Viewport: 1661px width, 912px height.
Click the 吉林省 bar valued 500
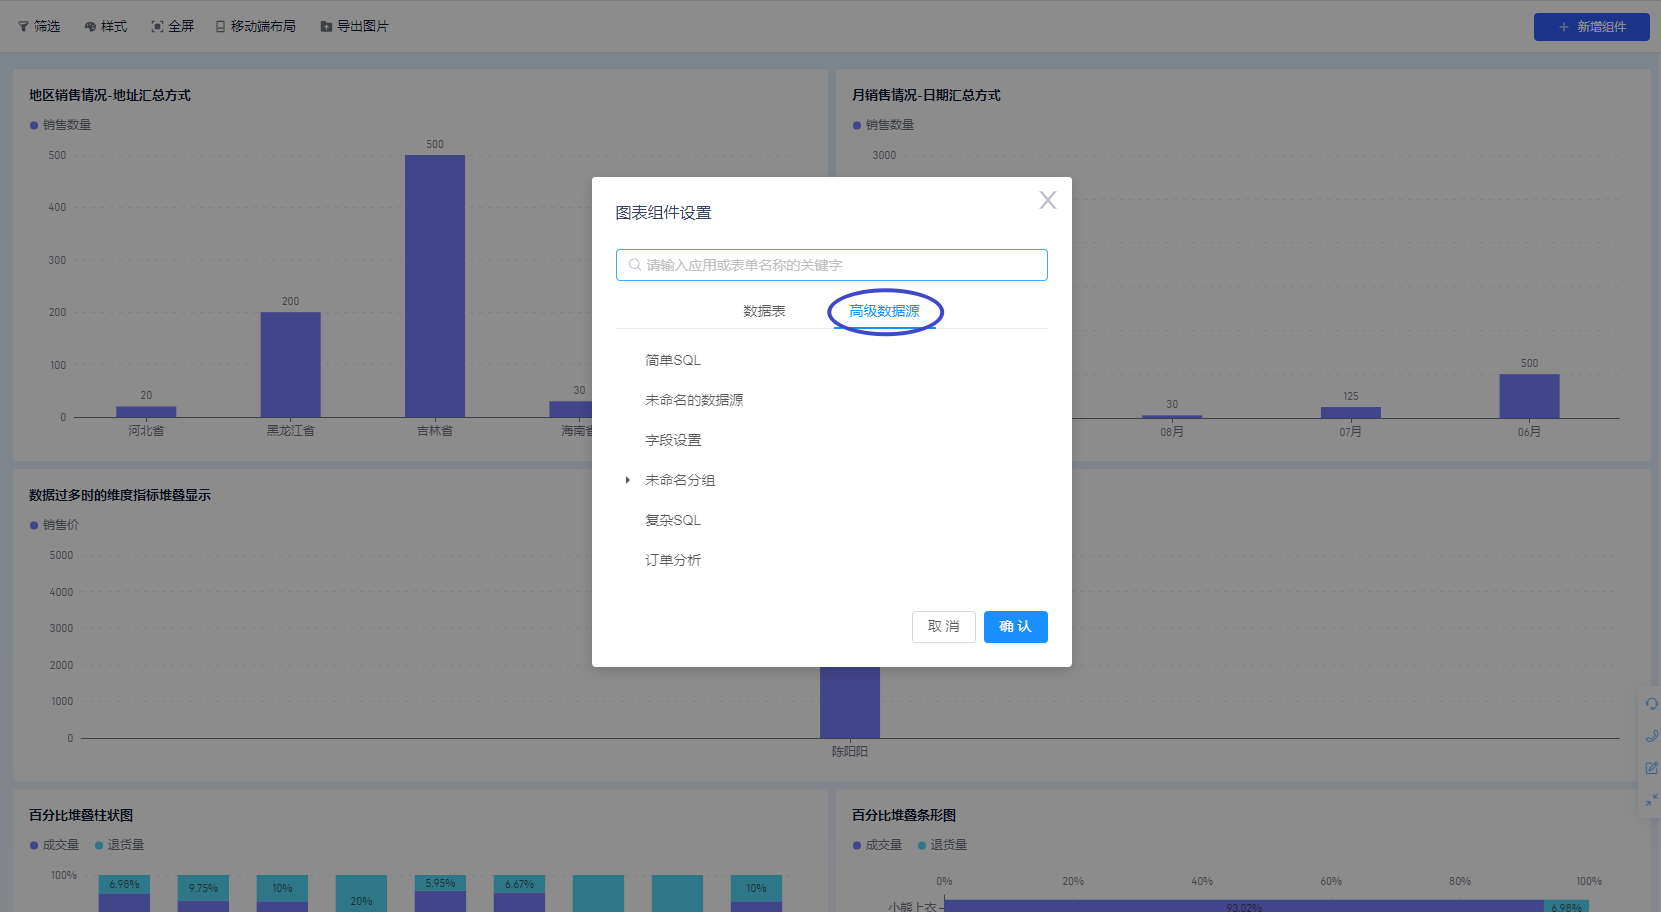pos(435,286)
